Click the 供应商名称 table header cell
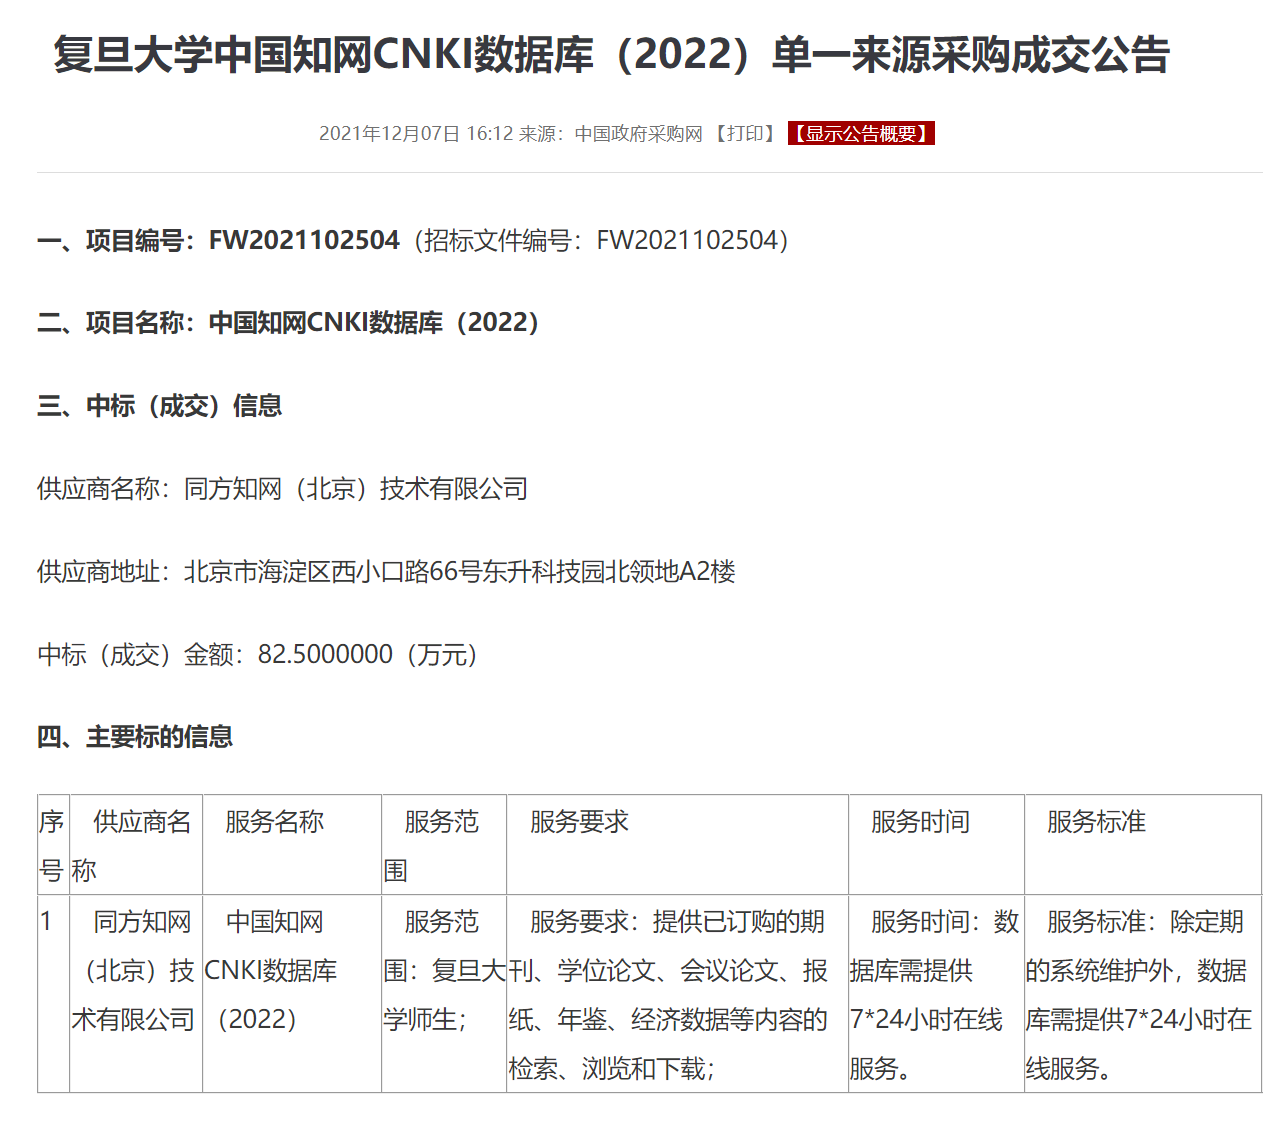The image size is (1285, 1123). coord(136,845)
